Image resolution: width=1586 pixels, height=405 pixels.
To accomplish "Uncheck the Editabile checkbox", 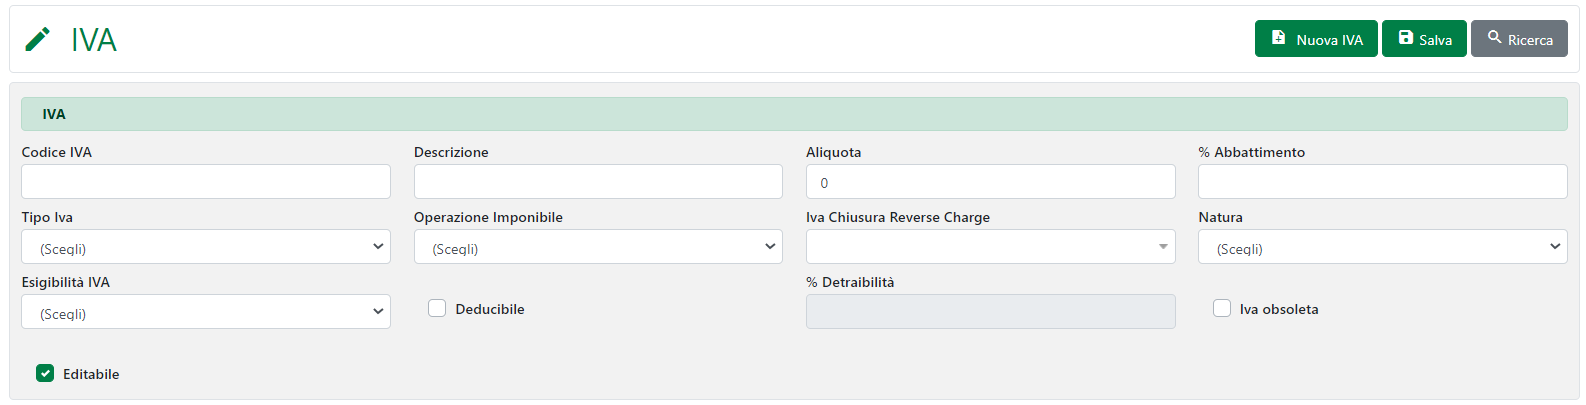I will (x=45, y=374).
